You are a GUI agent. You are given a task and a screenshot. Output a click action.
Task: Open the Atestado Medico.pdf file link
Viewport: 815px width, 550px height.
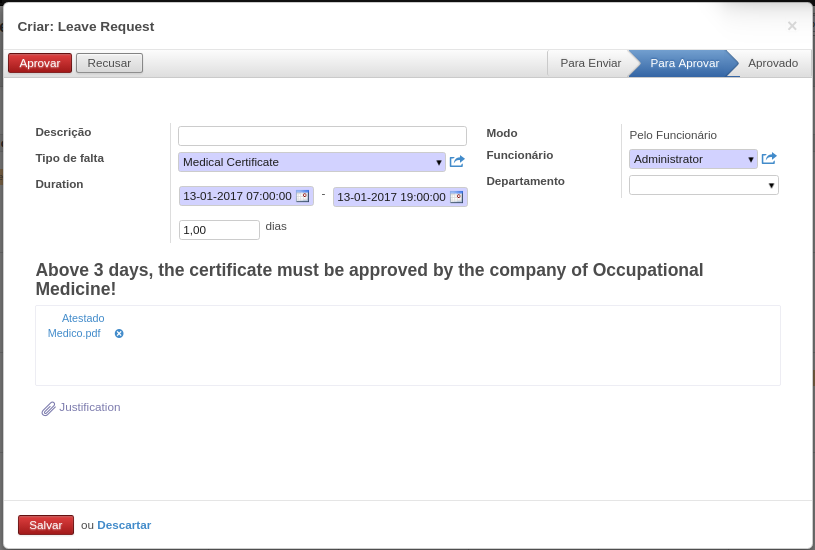pos(76,326)
